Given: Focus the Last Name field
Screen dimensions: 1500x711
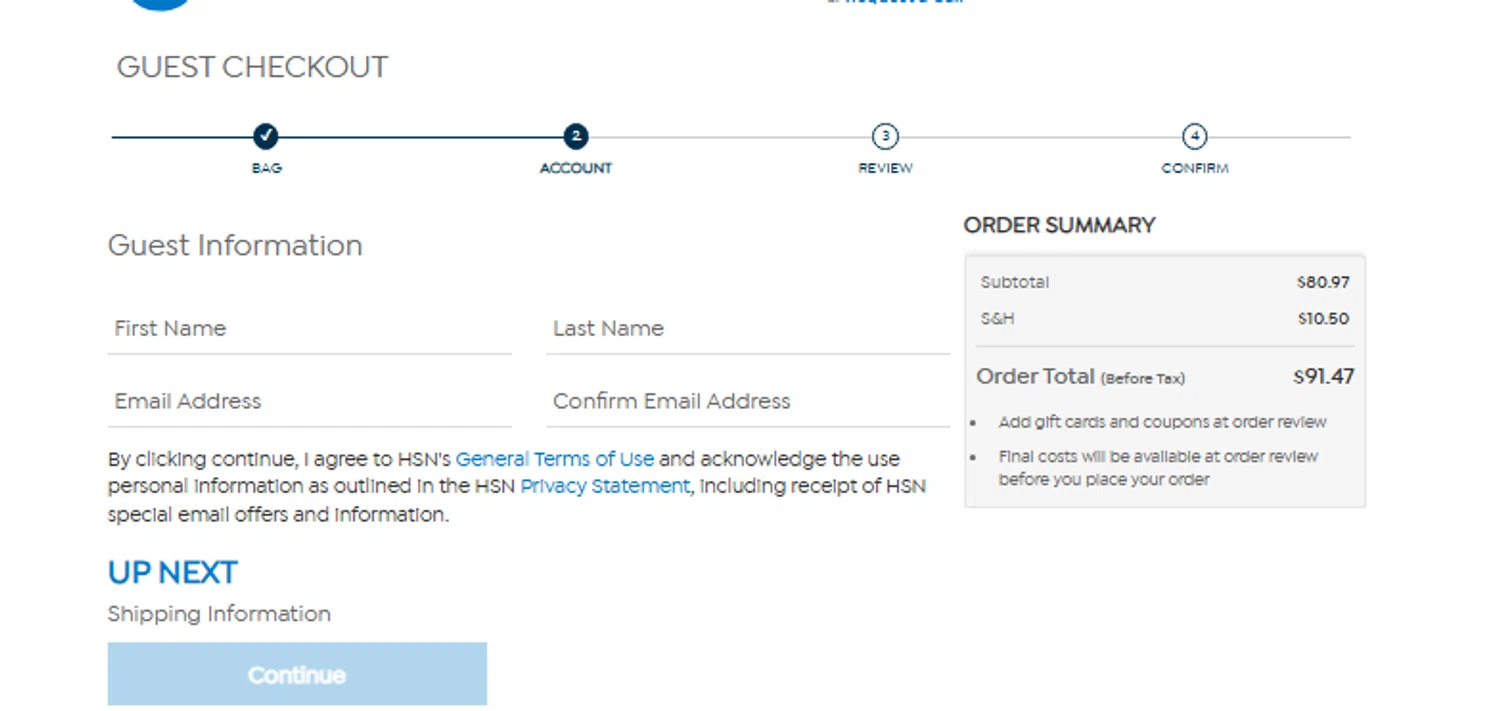Looking at the screenshot, I should (x=748, y=329).
